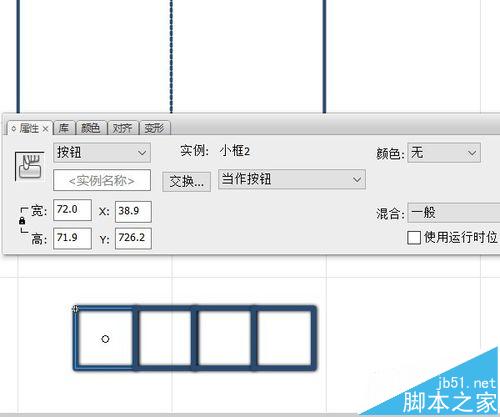Toggle the width-height constrain lock

tap(22, 221)
